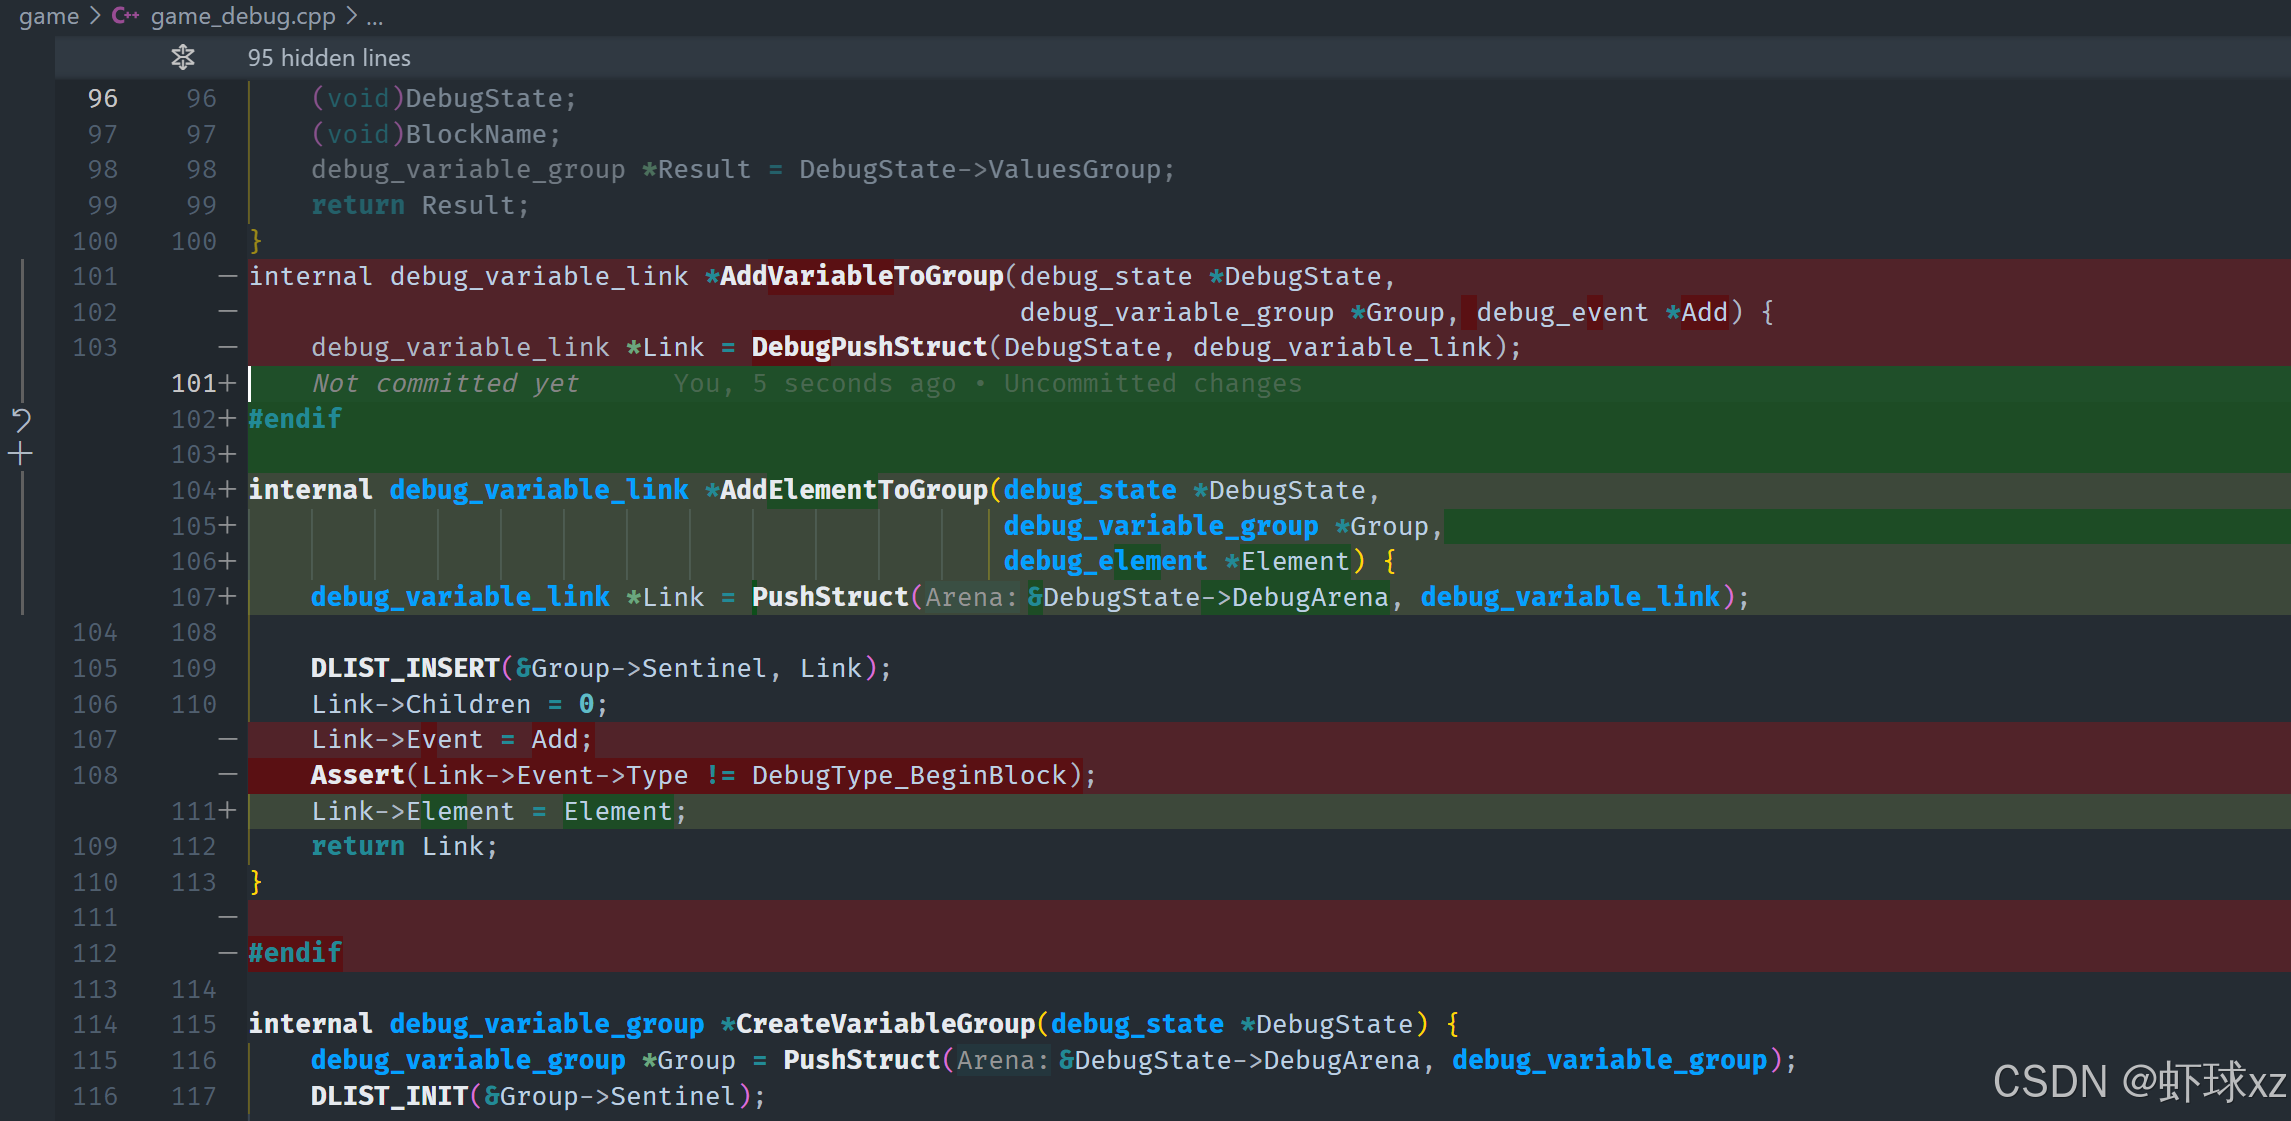Open the game folder breadcrumb
2291x1121 pixels.
48,16
